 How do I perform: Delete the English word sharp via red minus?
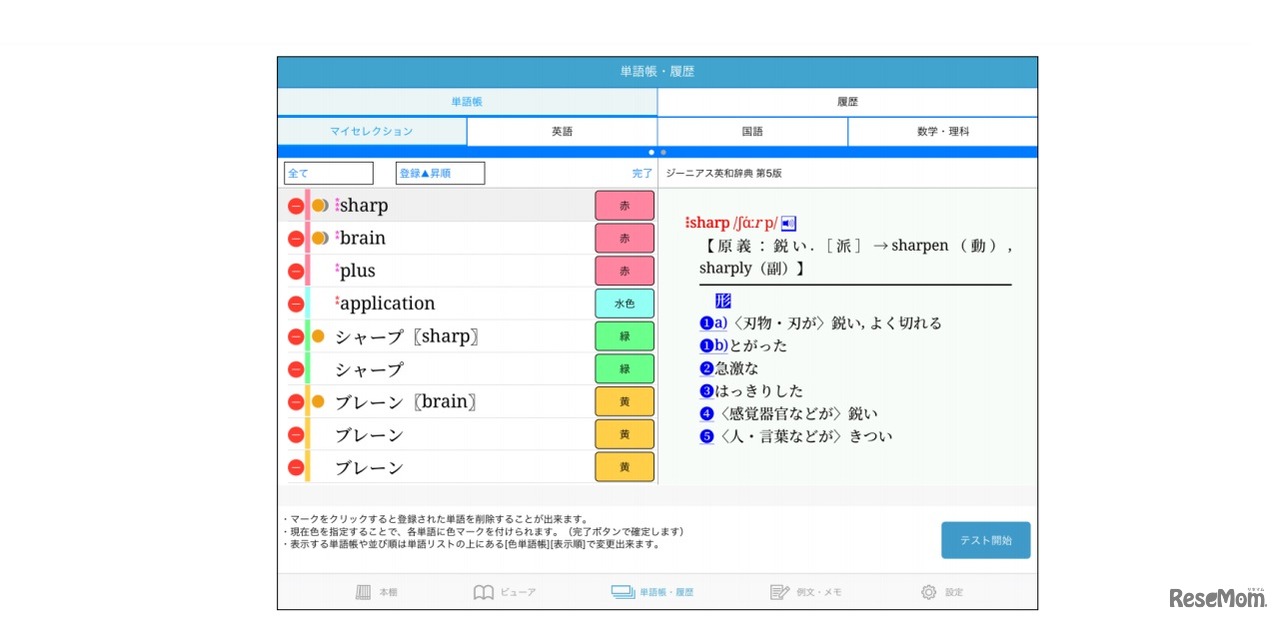(296, 206)
